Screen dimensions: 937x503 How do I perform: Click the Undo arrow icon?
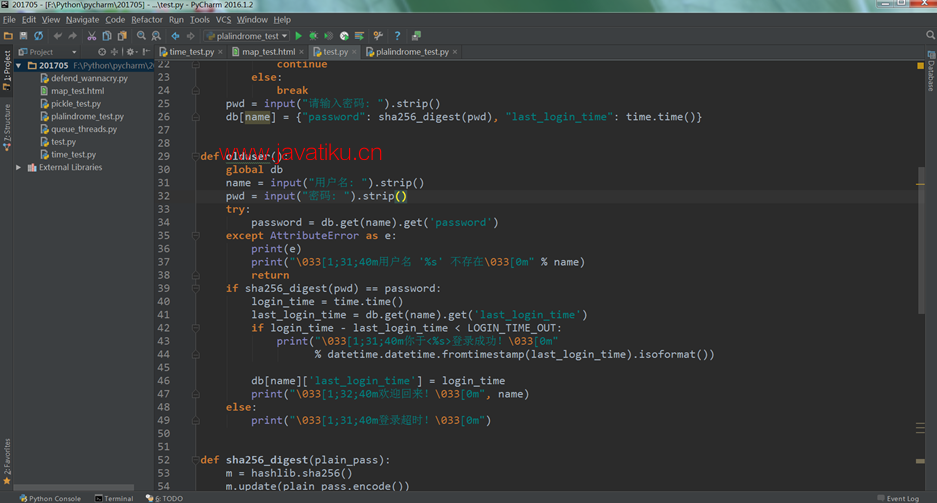pos(57,36)
